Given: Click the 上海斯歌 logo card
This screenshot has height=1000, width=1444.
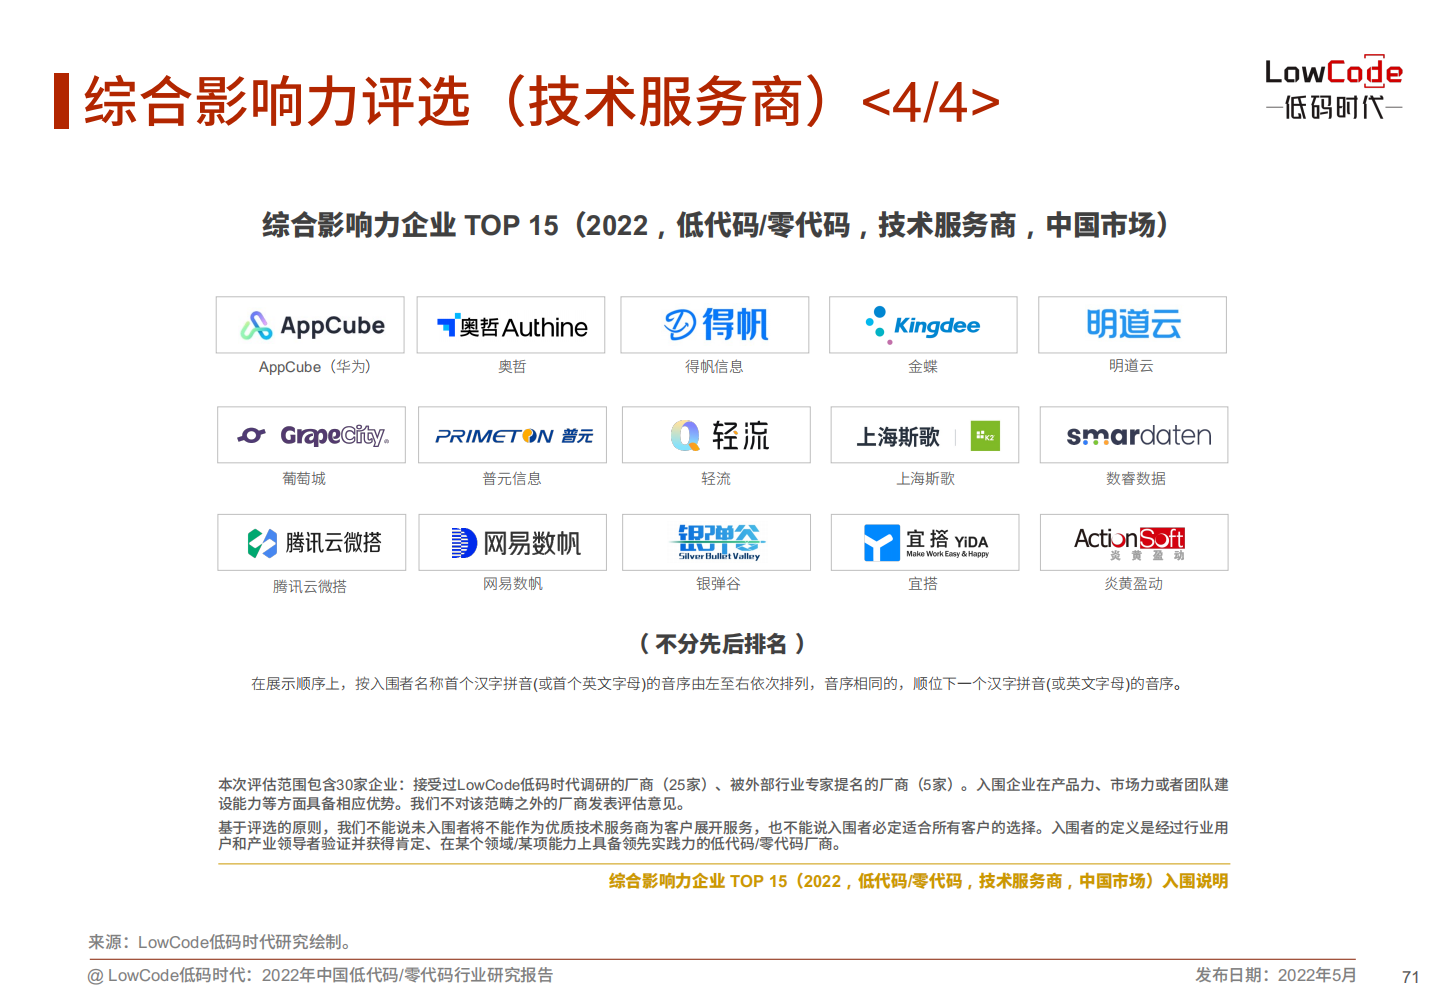Looking at the screenshot, I should coord(925,435).
